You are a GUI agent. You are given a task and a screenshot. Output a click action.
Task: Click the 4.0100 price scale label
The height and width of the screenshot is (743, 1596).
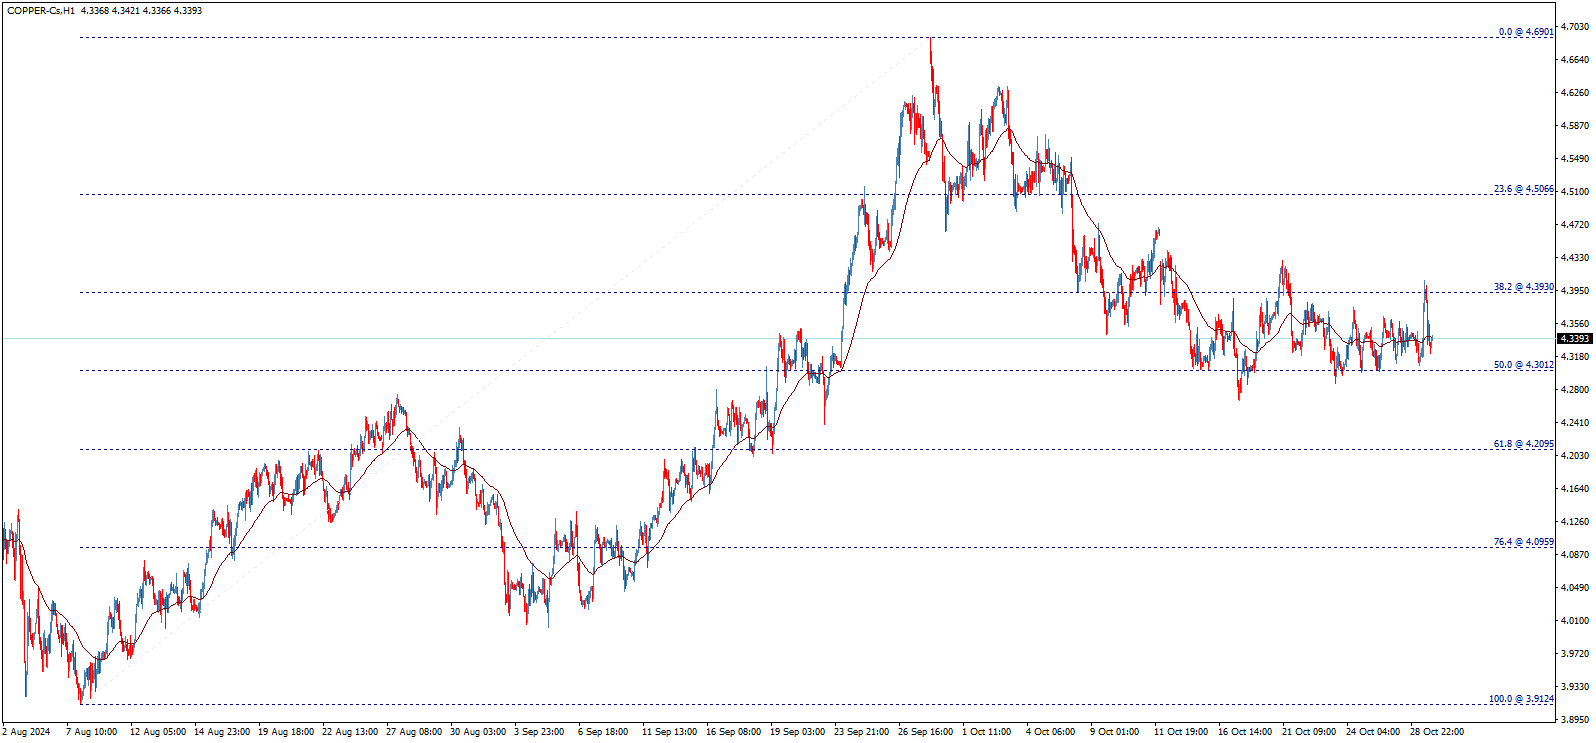[x=1574, y=621]
